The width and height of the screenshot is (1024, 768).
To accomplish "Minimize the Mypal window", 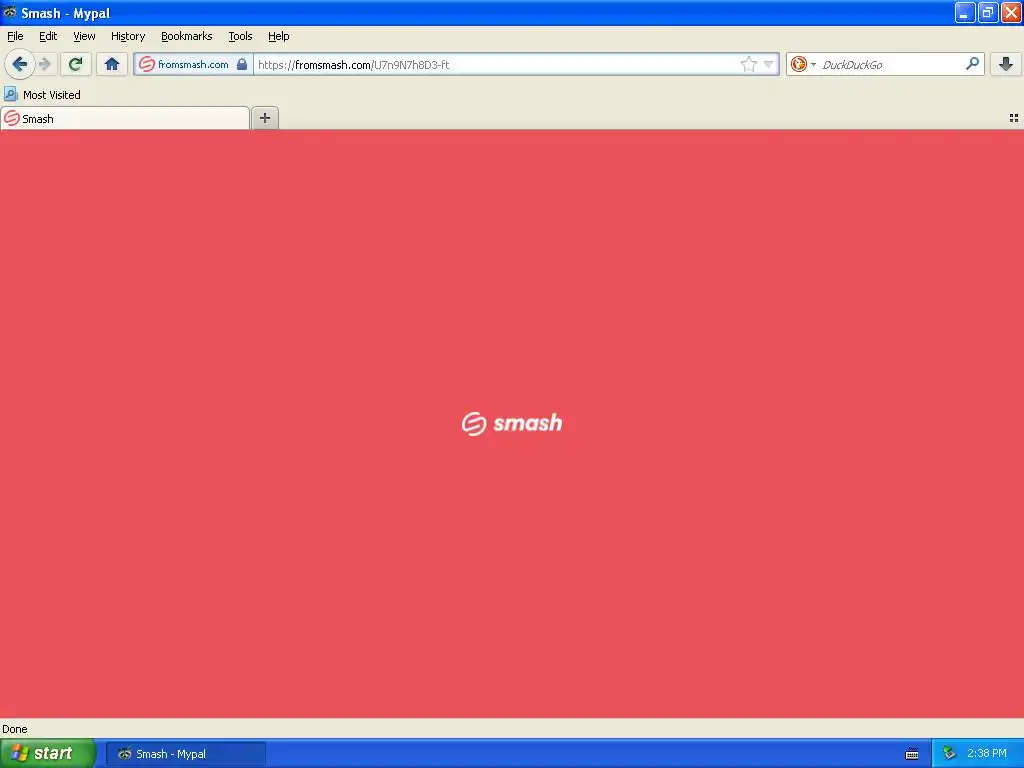I will 965,12.
